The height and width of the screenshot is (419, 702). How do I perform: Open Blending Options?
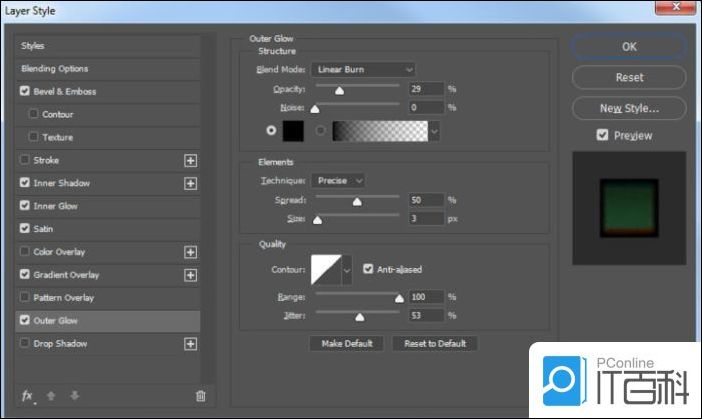pos(107,68)
